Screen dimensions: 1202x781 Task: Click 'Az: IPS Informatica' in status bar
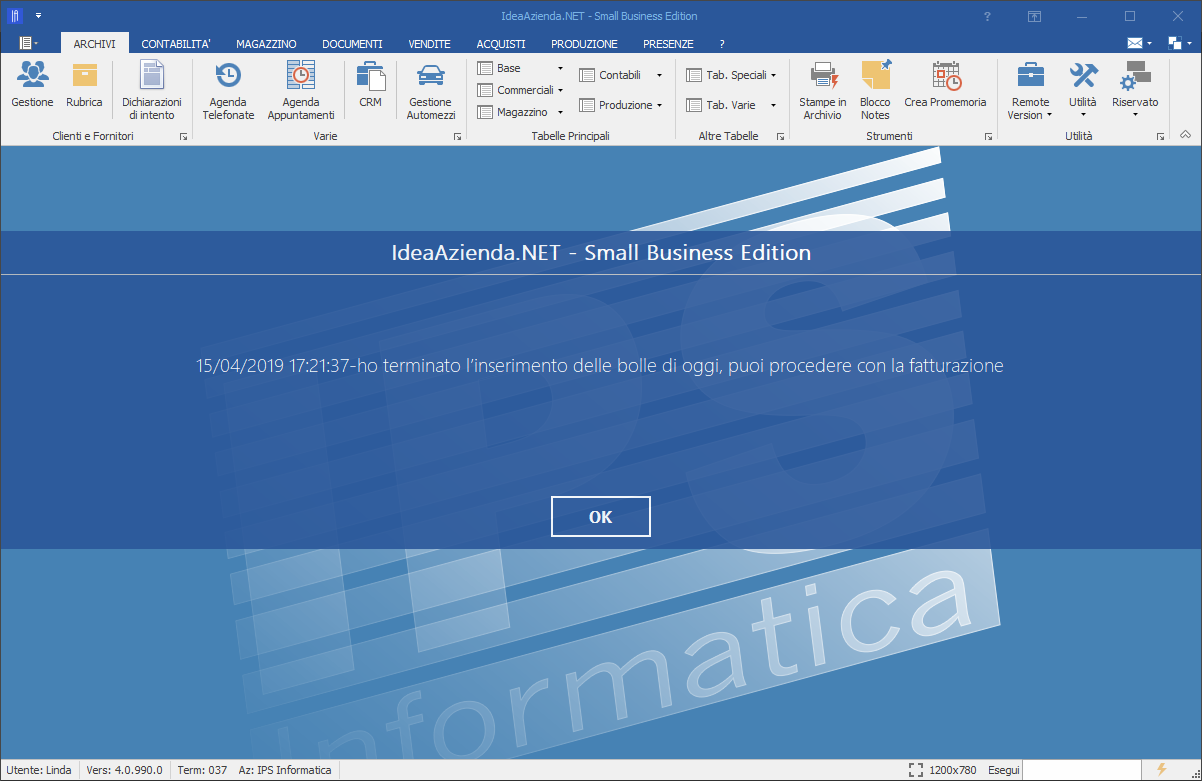pos(285,770)
